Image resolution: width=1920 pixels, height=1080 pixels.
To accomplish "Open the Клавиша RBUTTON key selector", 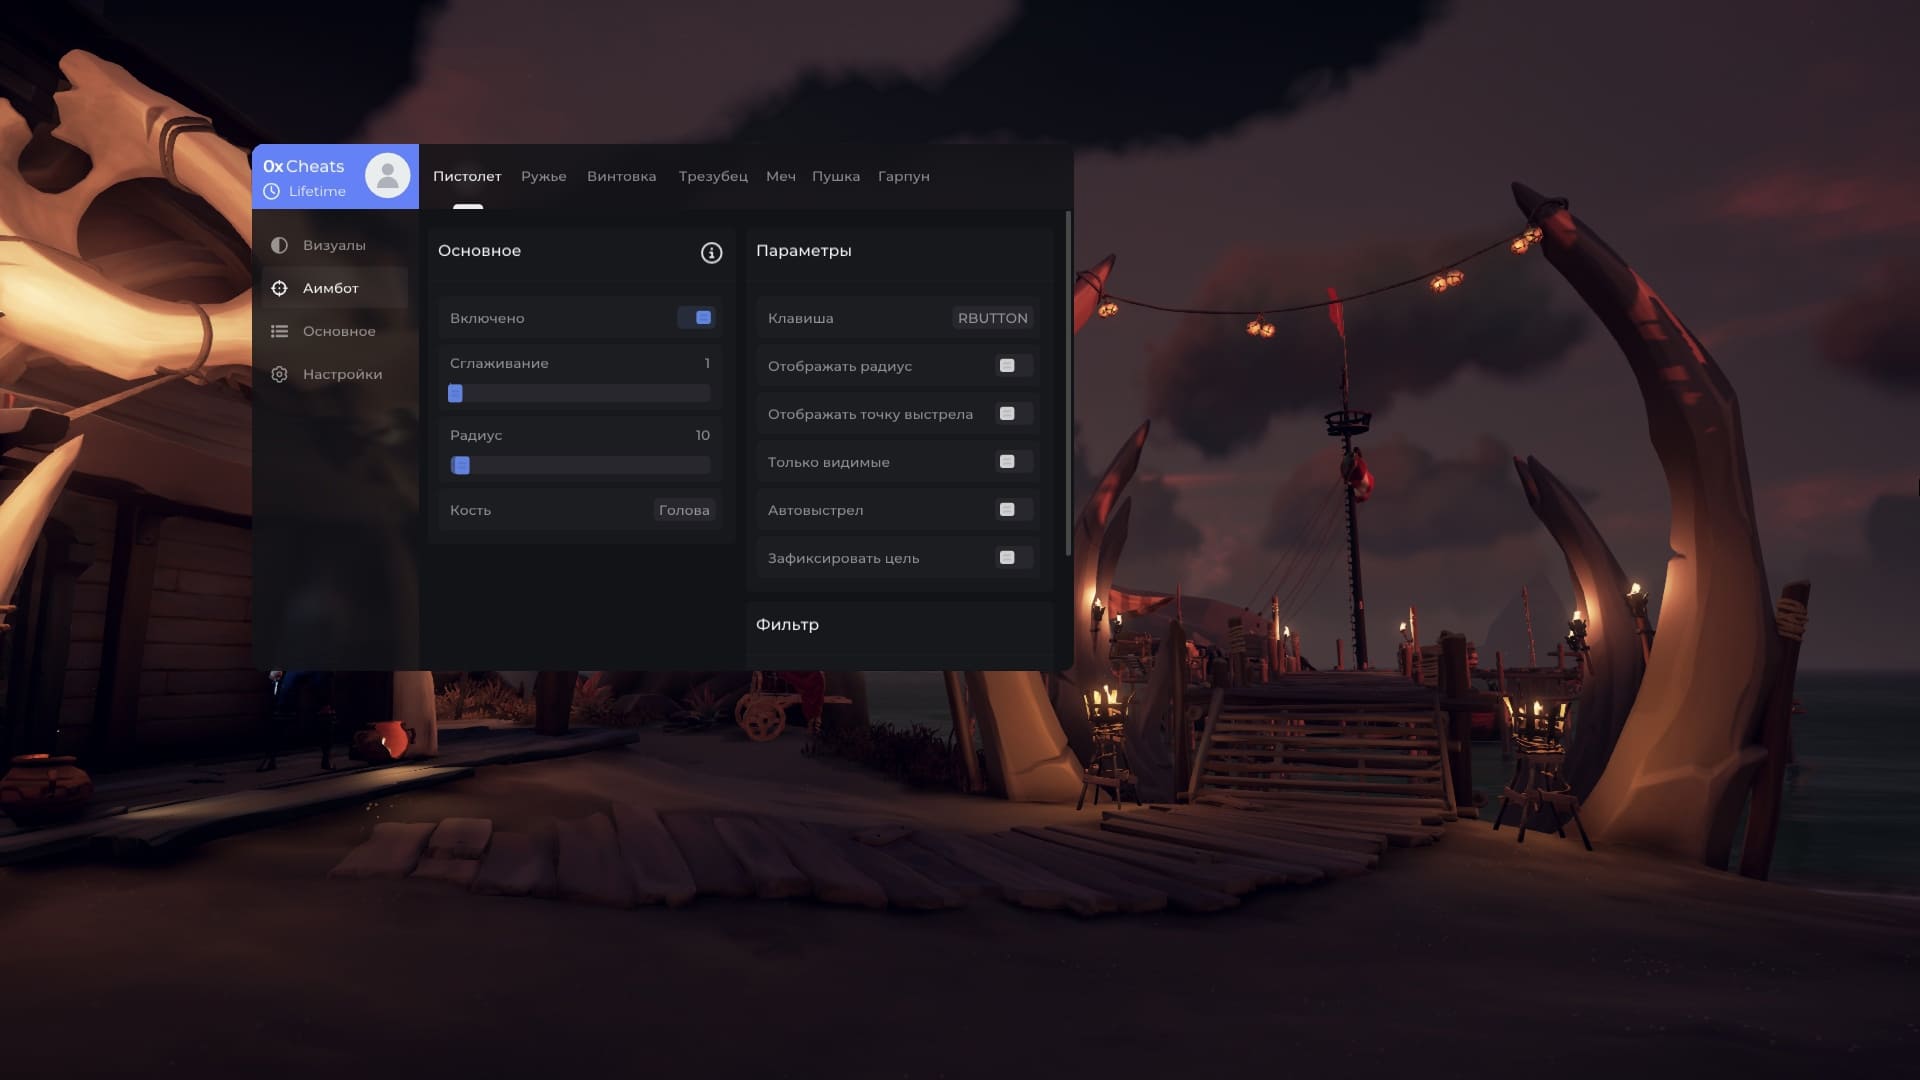I will 992,318.
